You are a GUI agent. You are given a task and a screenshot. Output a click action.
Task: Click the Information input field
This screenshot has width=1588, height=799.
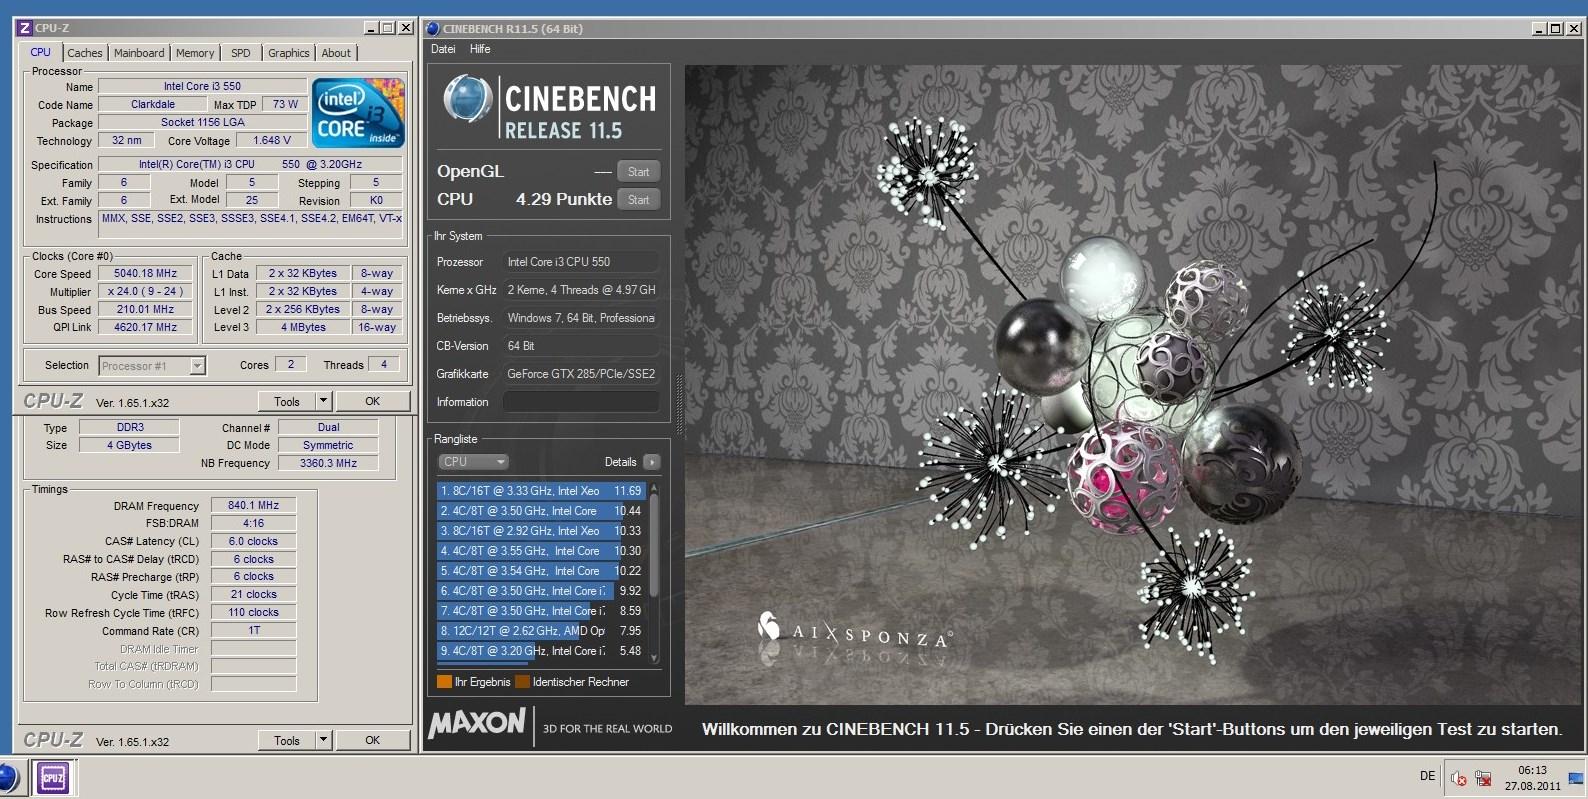tap(580, 402)
